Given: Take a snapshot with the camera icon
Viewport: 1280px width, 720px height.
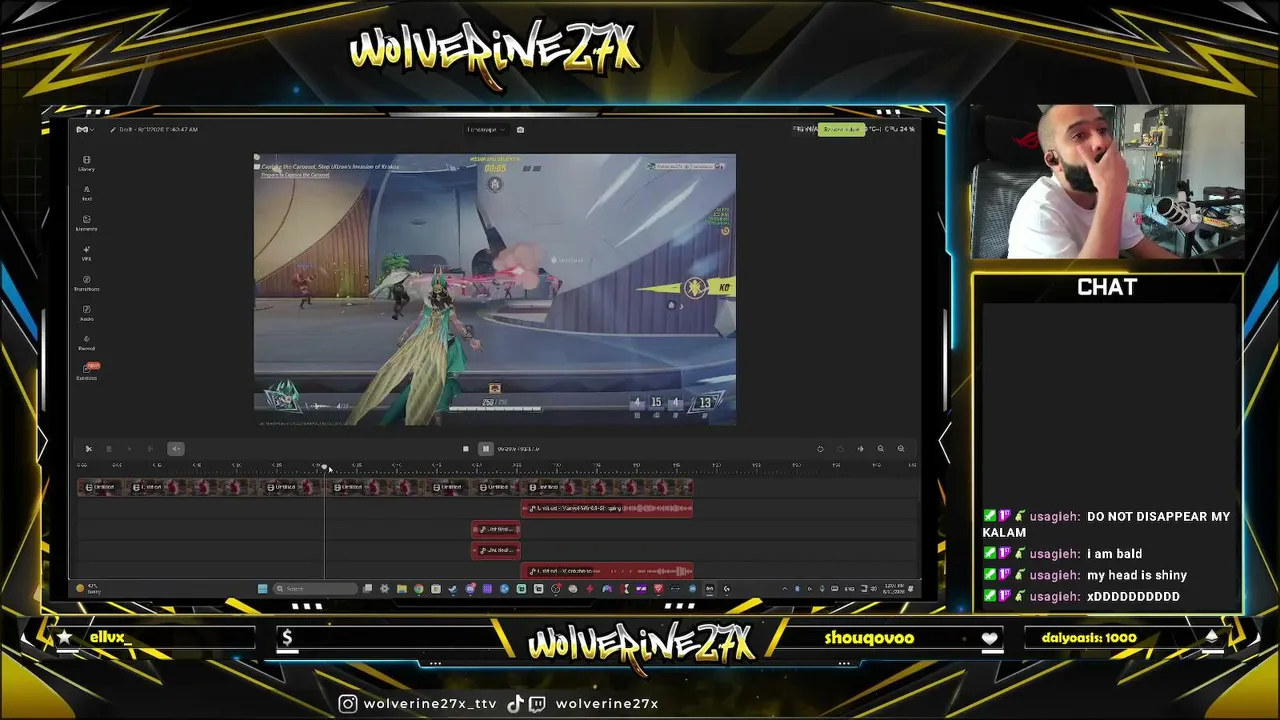Looking at the screenshot, I should click(520, 129).
